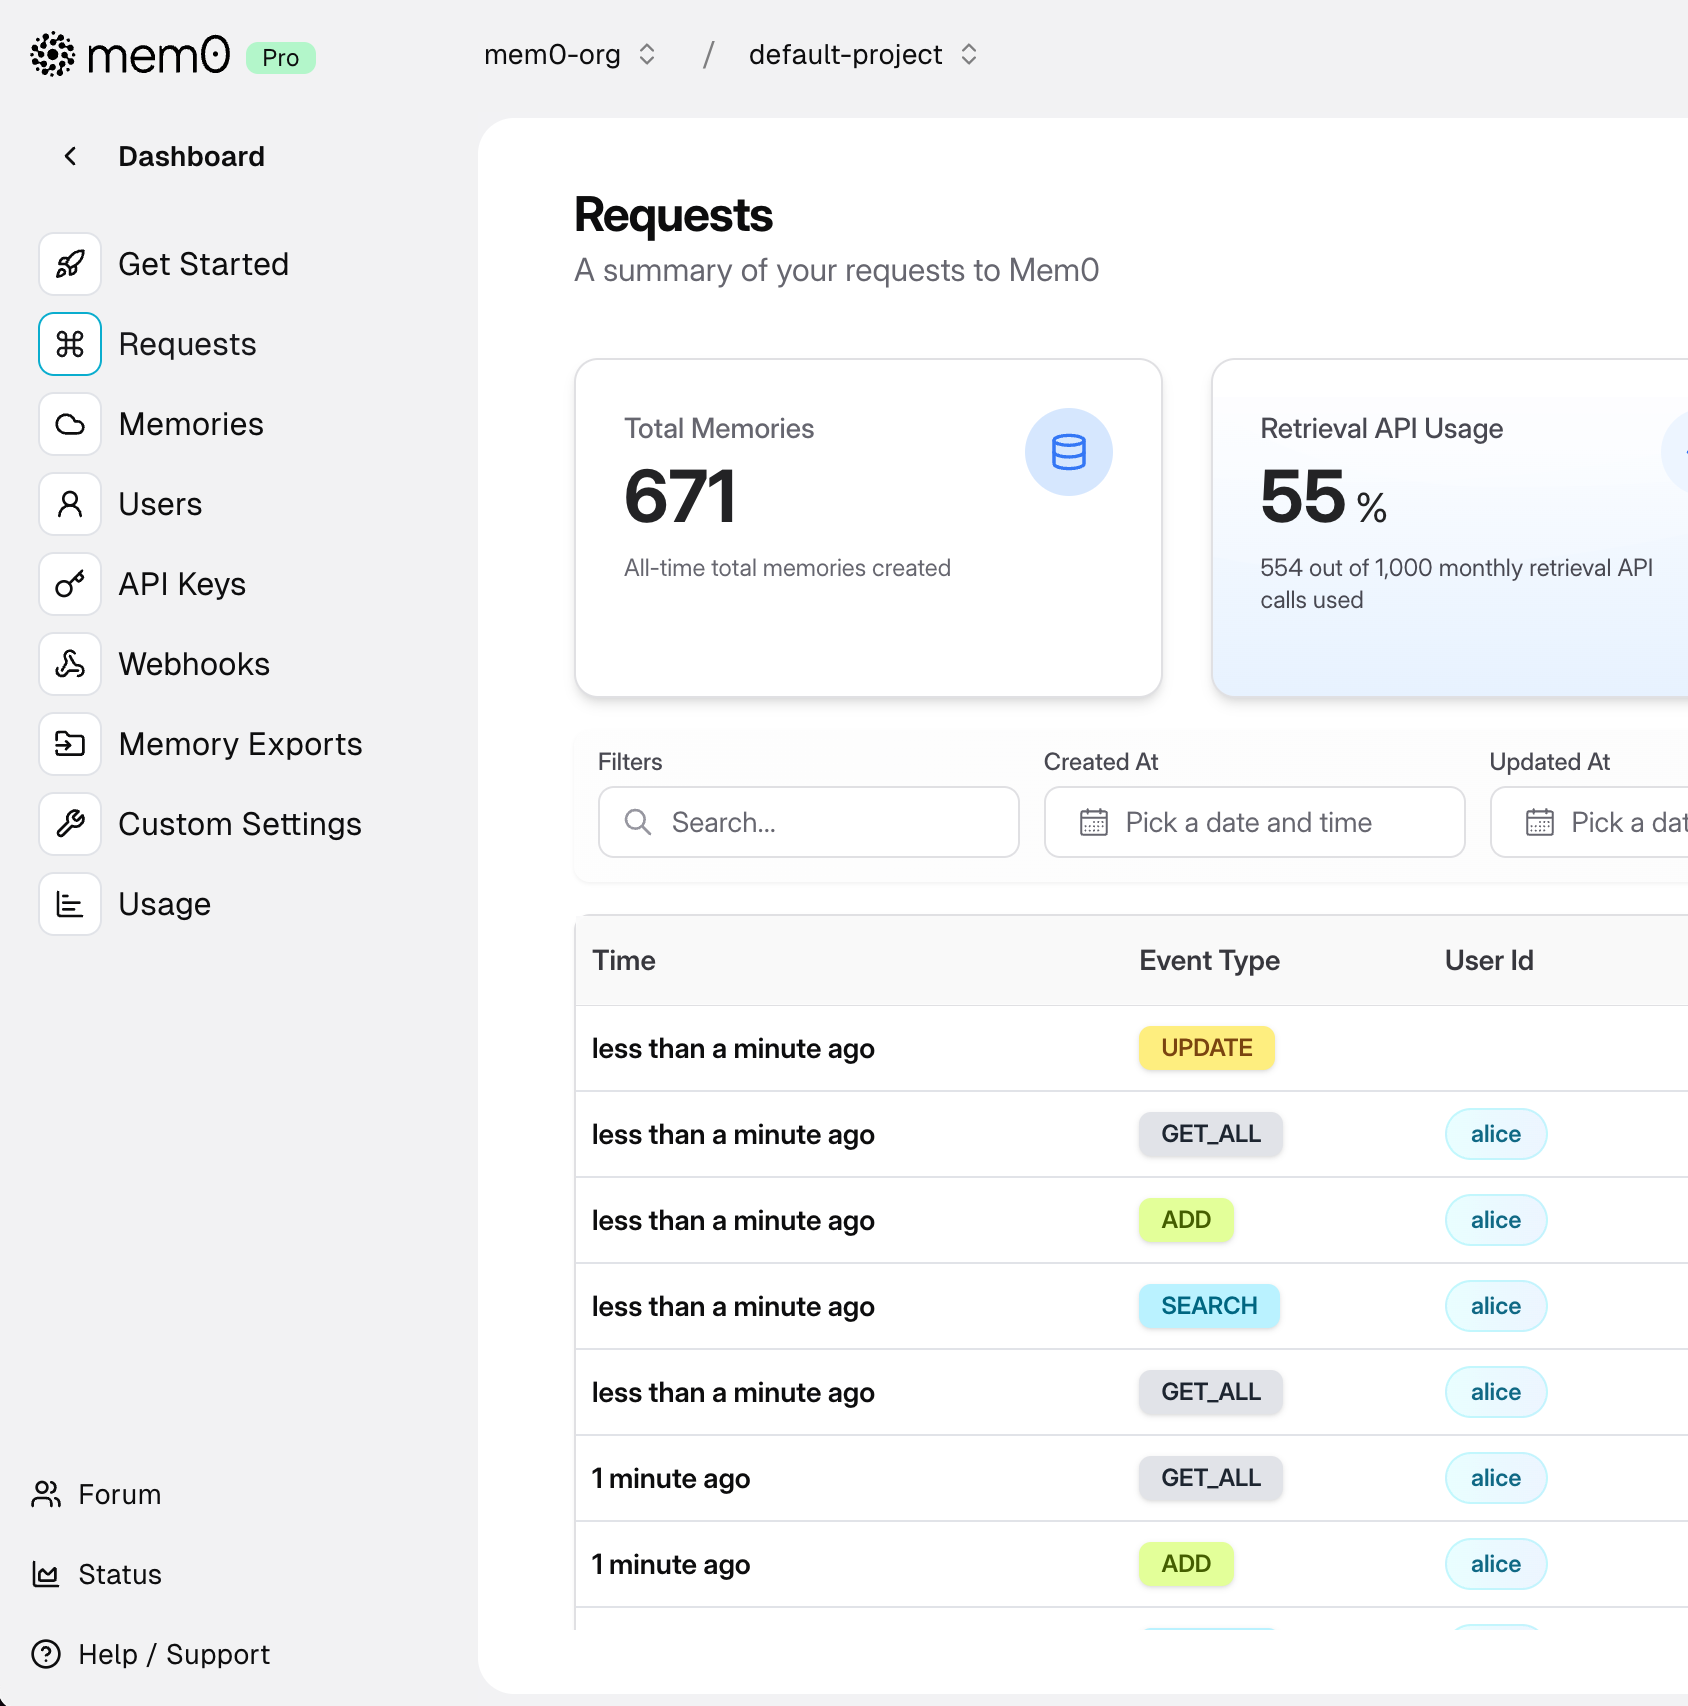Click the Webhooks icon
The width and height of the screenshot is (1688, 1706).
[x=70, y=664]
